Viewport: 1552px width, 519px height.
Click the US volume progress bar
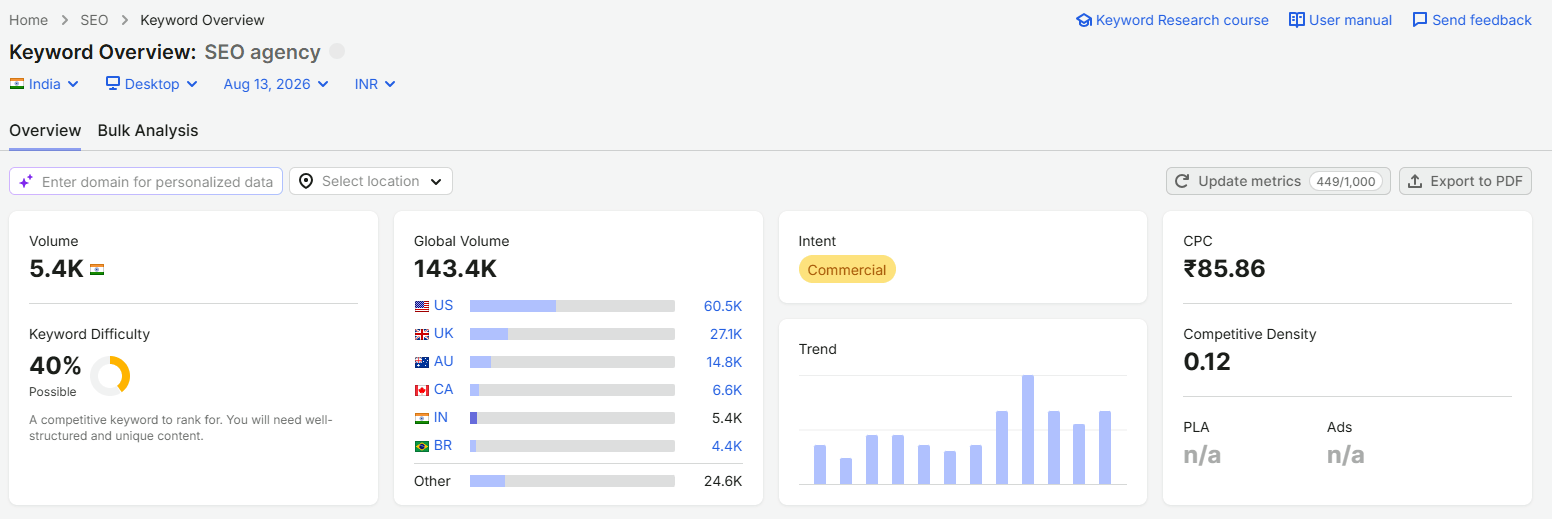tap(572, 306)
